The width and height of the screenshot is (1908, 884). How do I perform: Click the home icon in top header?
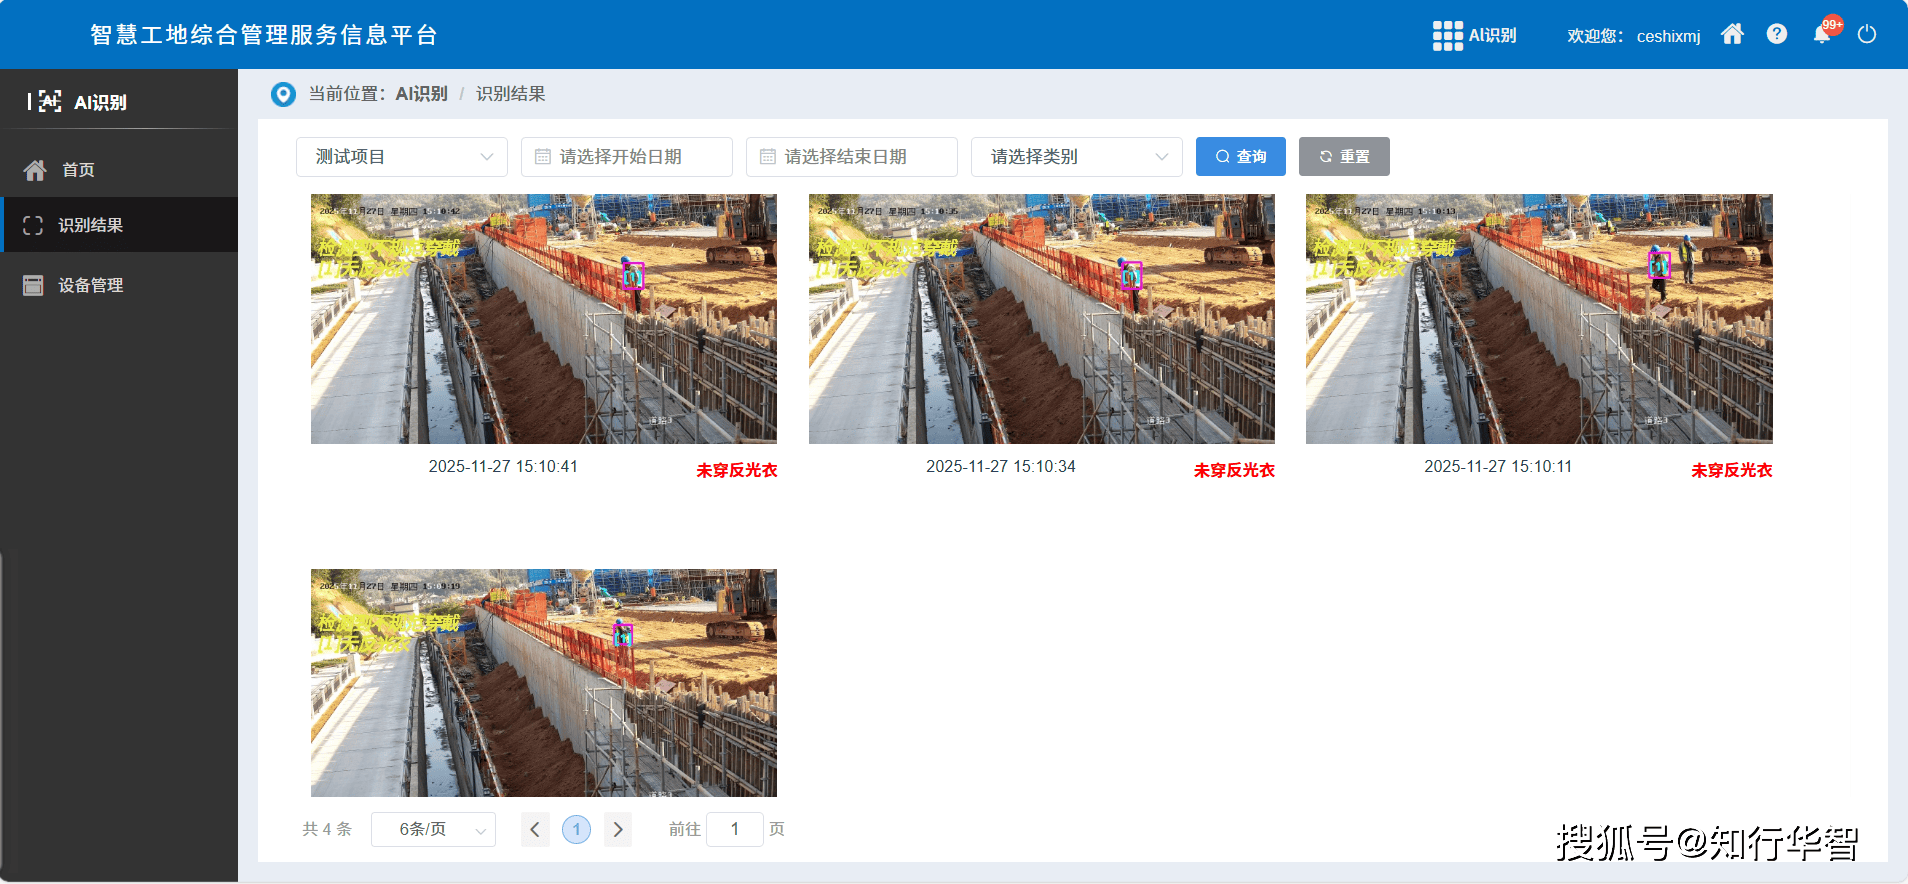pyautogui.click(x=1732, y=35)
